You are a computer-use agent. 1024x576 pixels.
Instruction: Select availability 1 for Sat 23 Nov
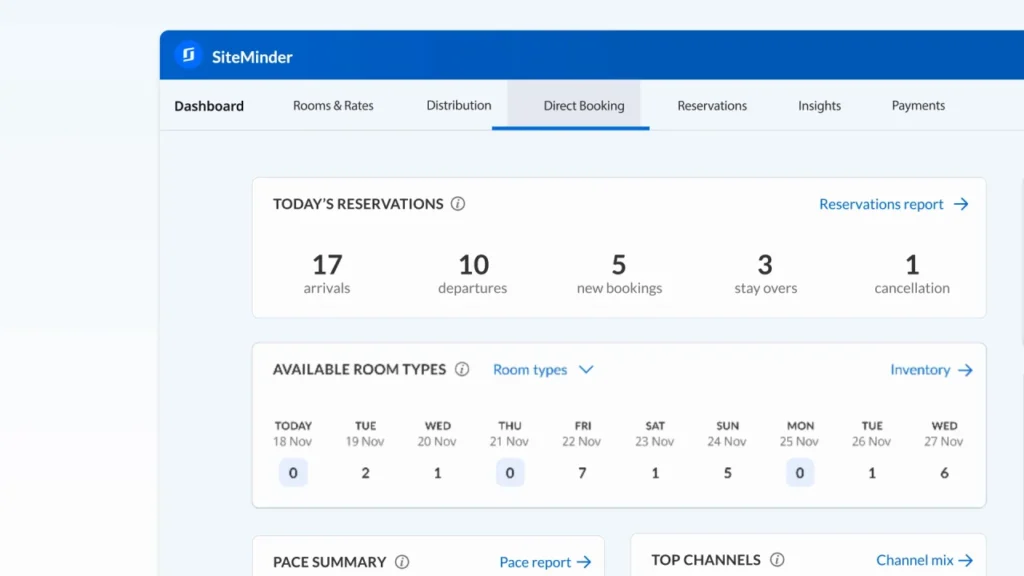[x=655, y=473]
